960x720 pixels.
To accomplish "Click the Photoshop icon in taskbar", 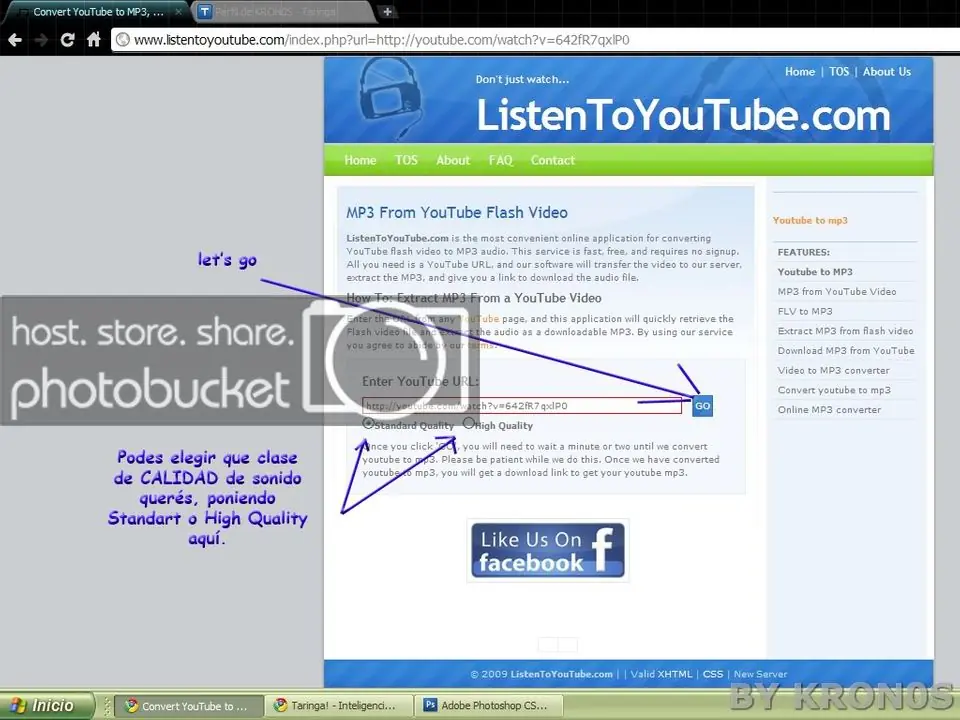I will coord(430,705).
